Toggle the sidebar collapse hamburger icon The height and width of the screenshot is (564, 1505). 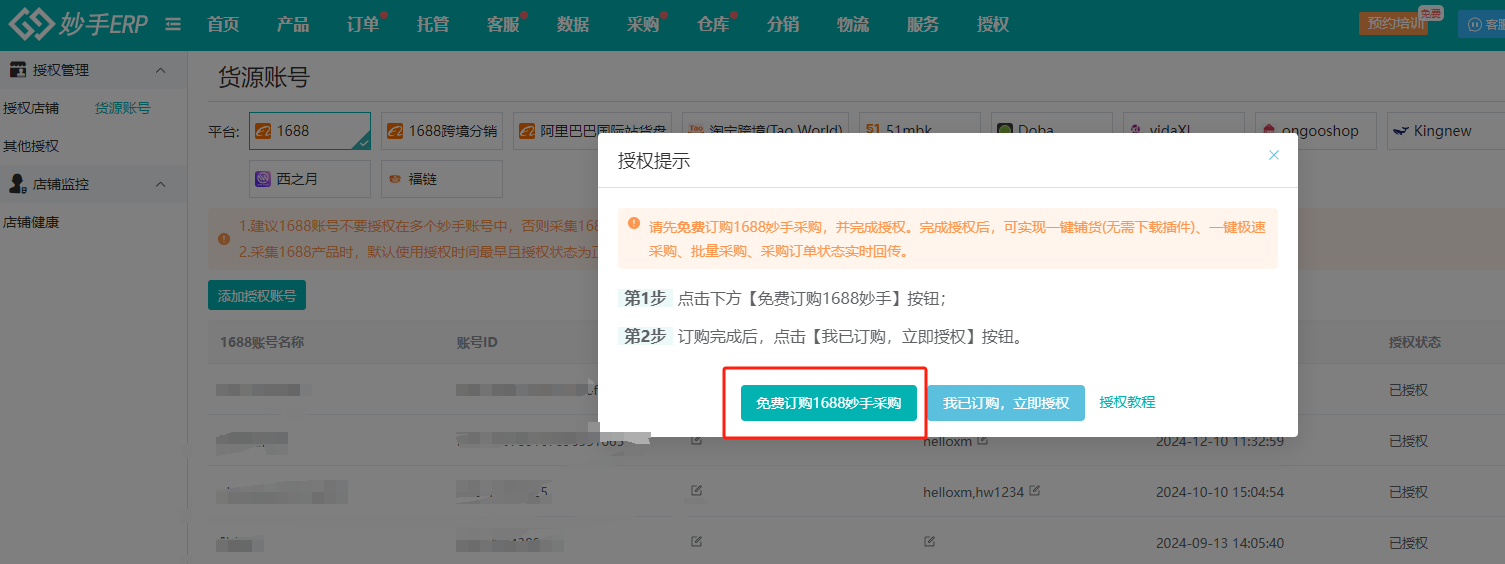click(x=173, y=24)
